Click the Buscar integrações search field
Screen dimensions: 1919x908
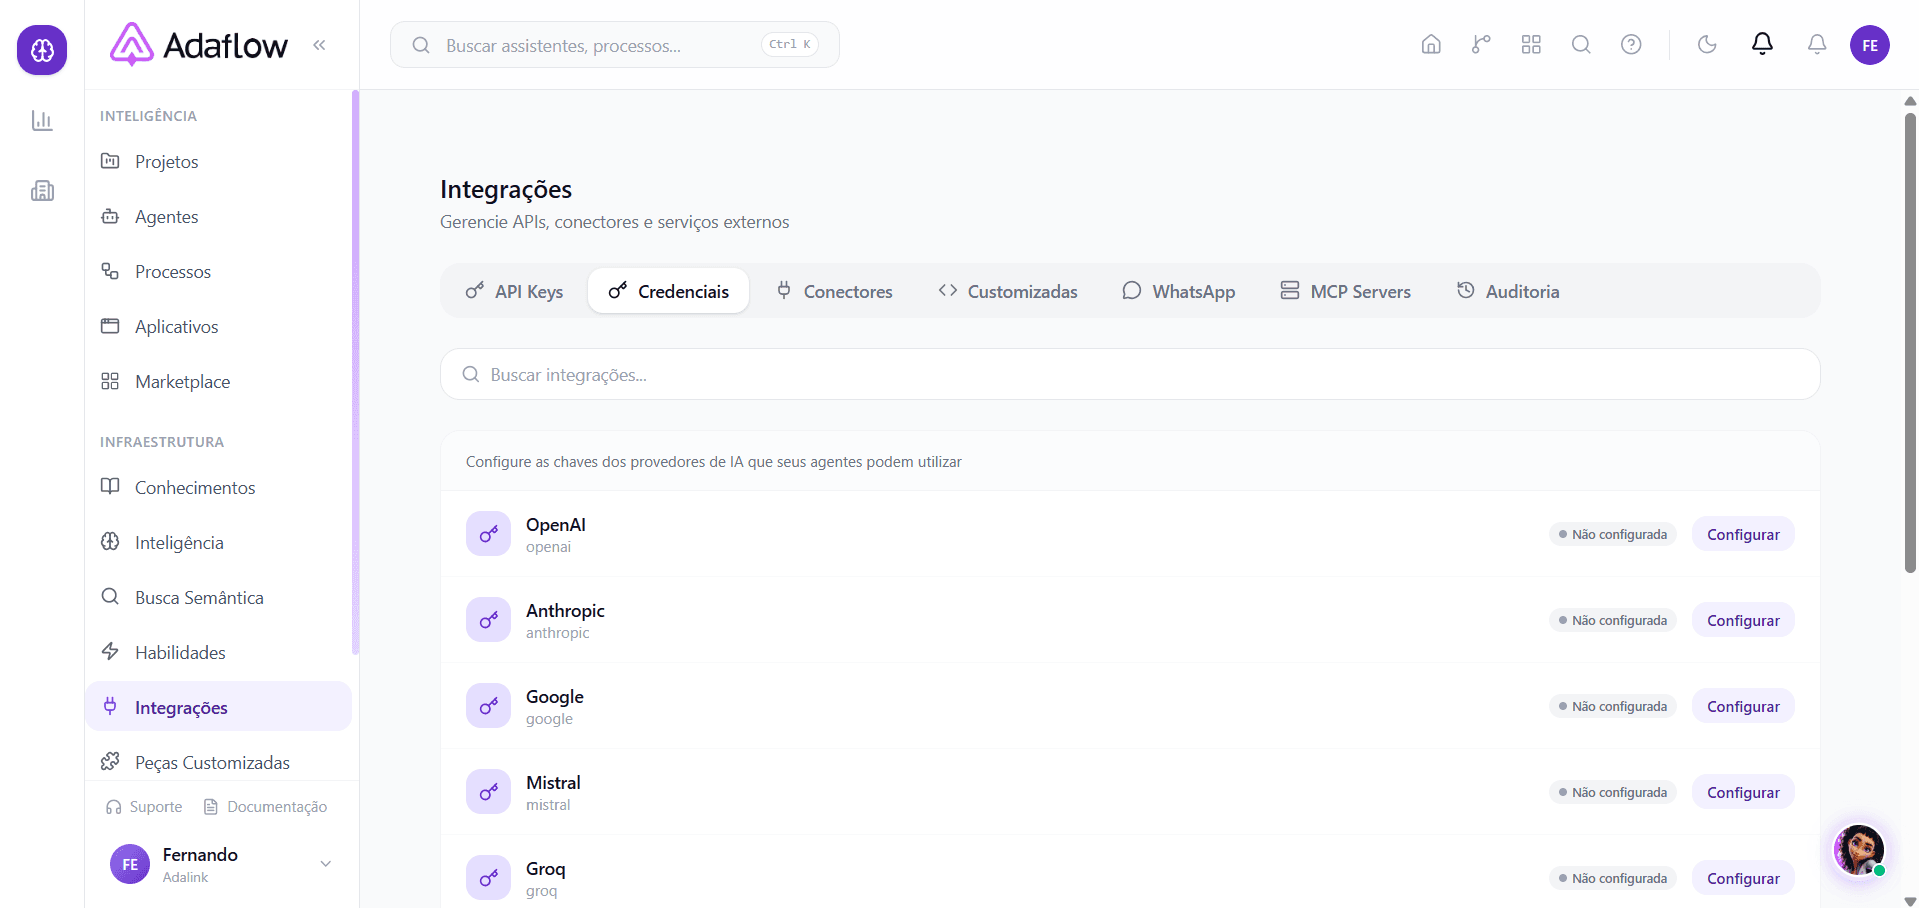click(x=1130, y=374)
